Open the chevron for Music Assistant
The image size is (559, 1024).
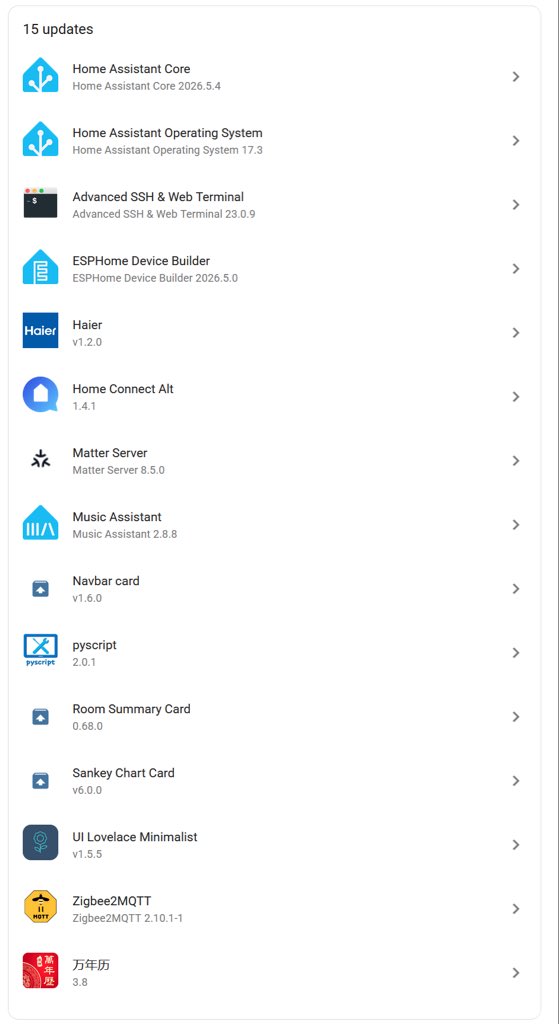pos(516,524)
